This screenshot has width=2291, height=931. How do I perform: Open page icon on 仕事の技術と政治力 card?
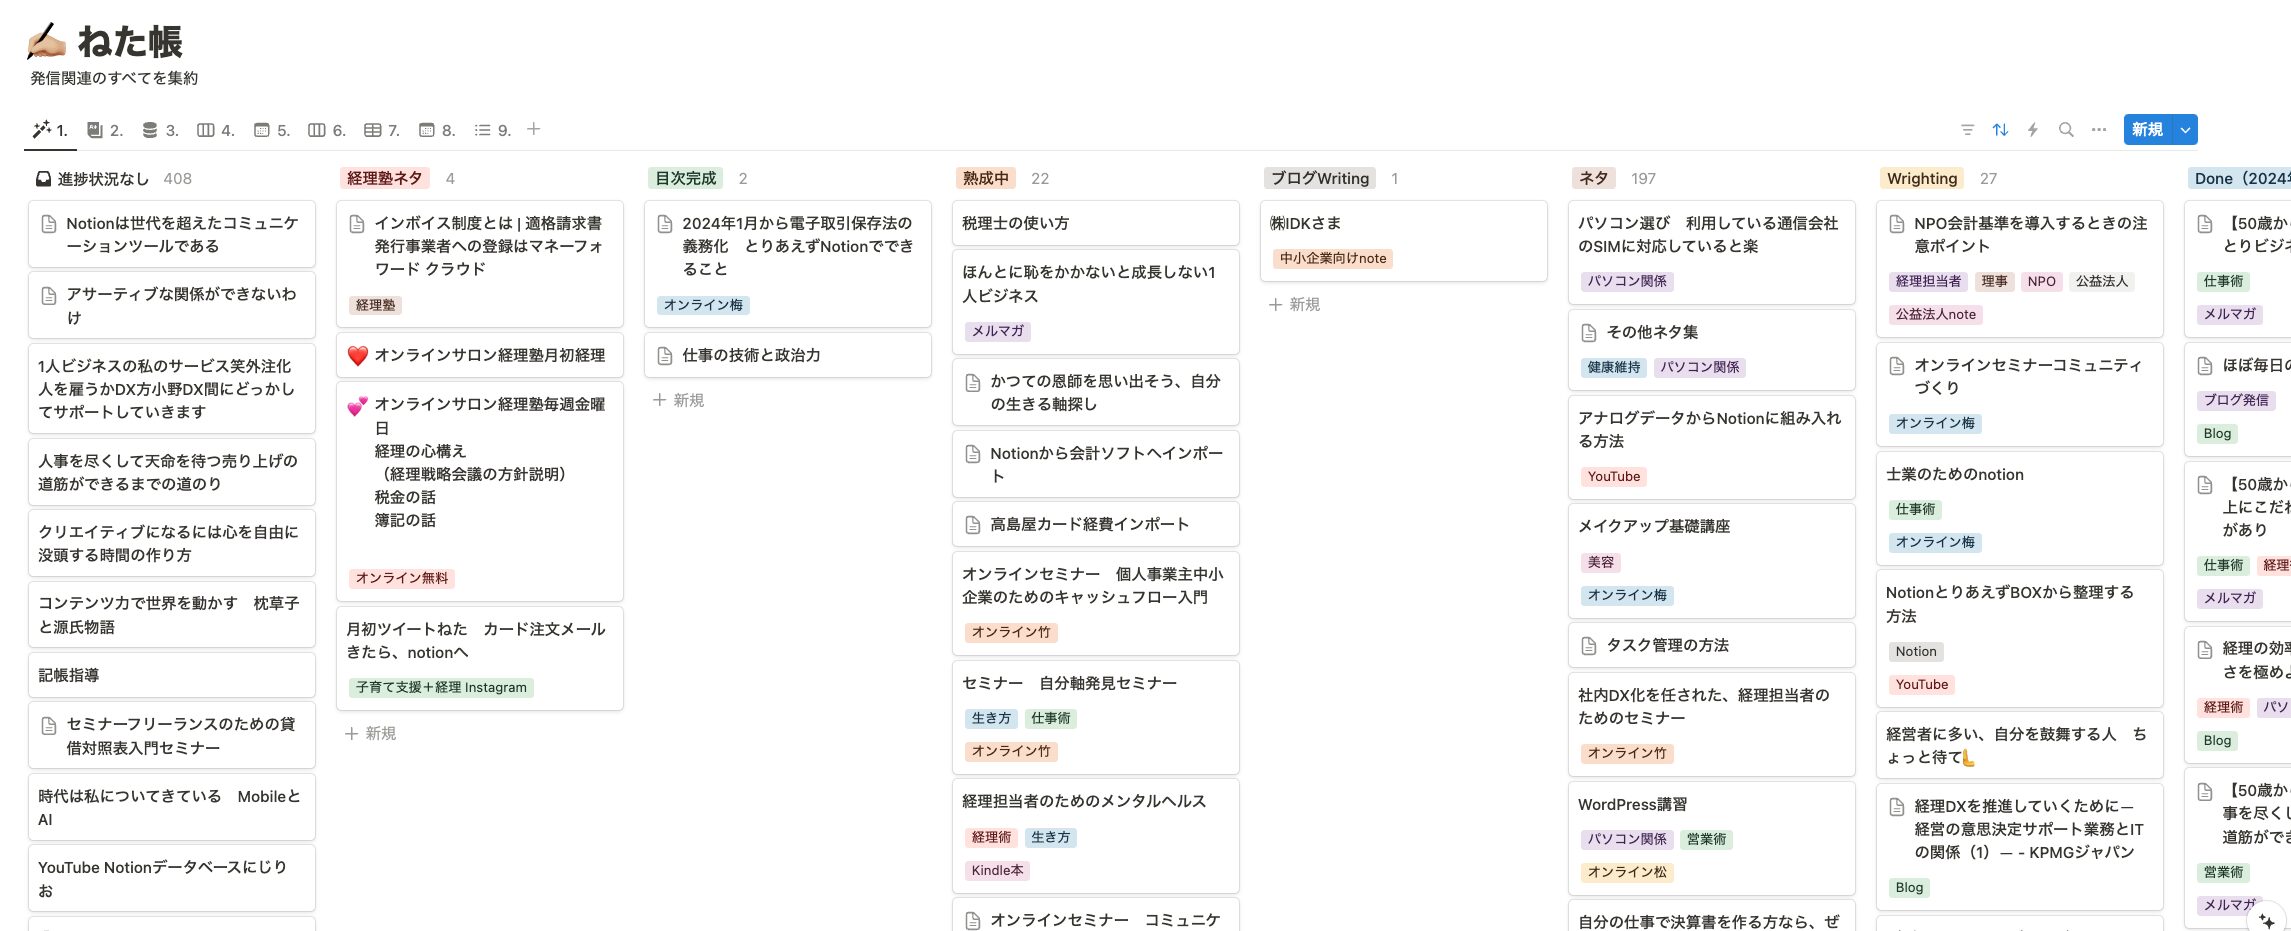pos(665,356)
